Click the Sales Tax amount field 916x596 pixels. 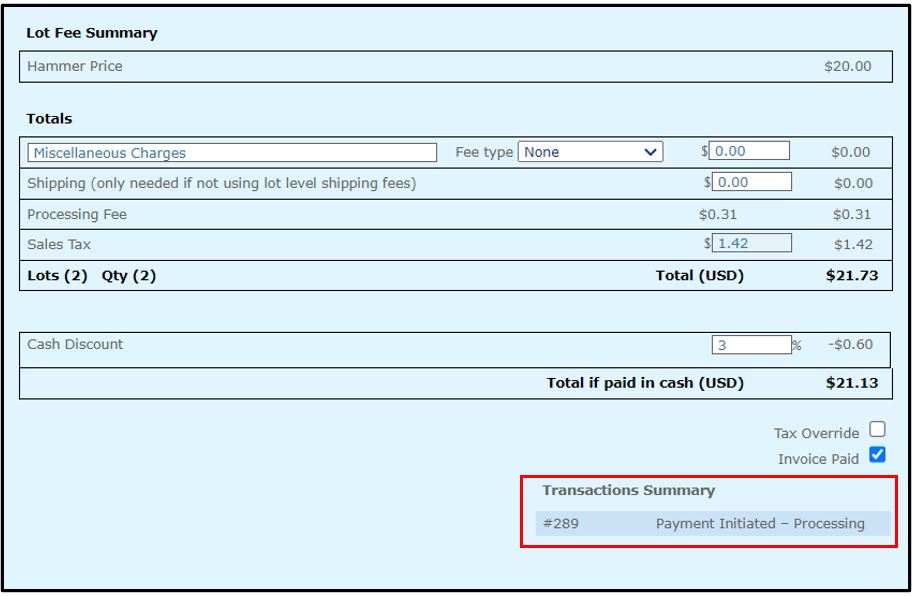coord(752,243)
